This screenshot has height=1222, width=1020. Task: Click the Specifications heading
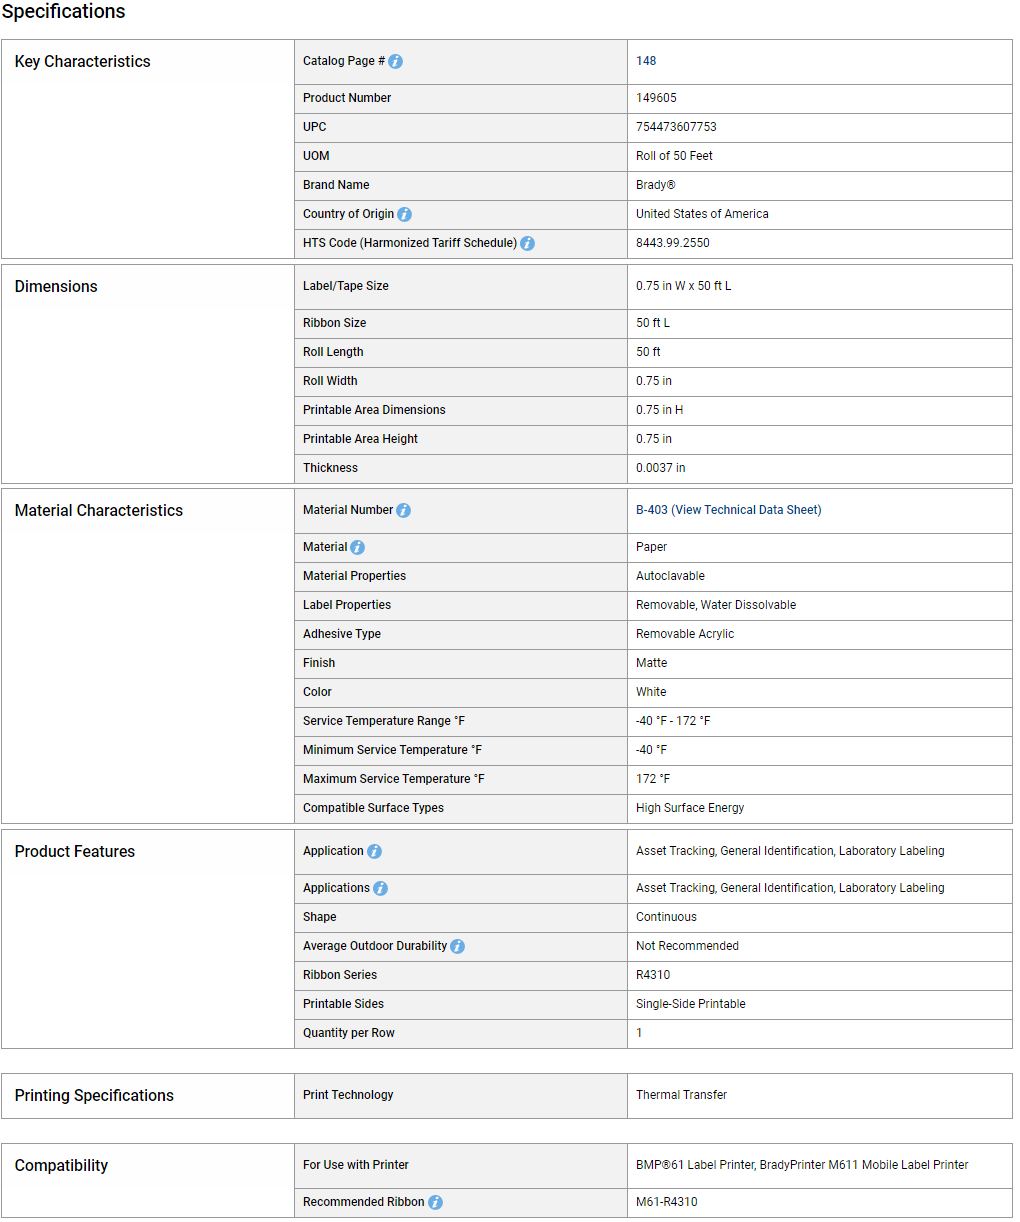[64, 12]
